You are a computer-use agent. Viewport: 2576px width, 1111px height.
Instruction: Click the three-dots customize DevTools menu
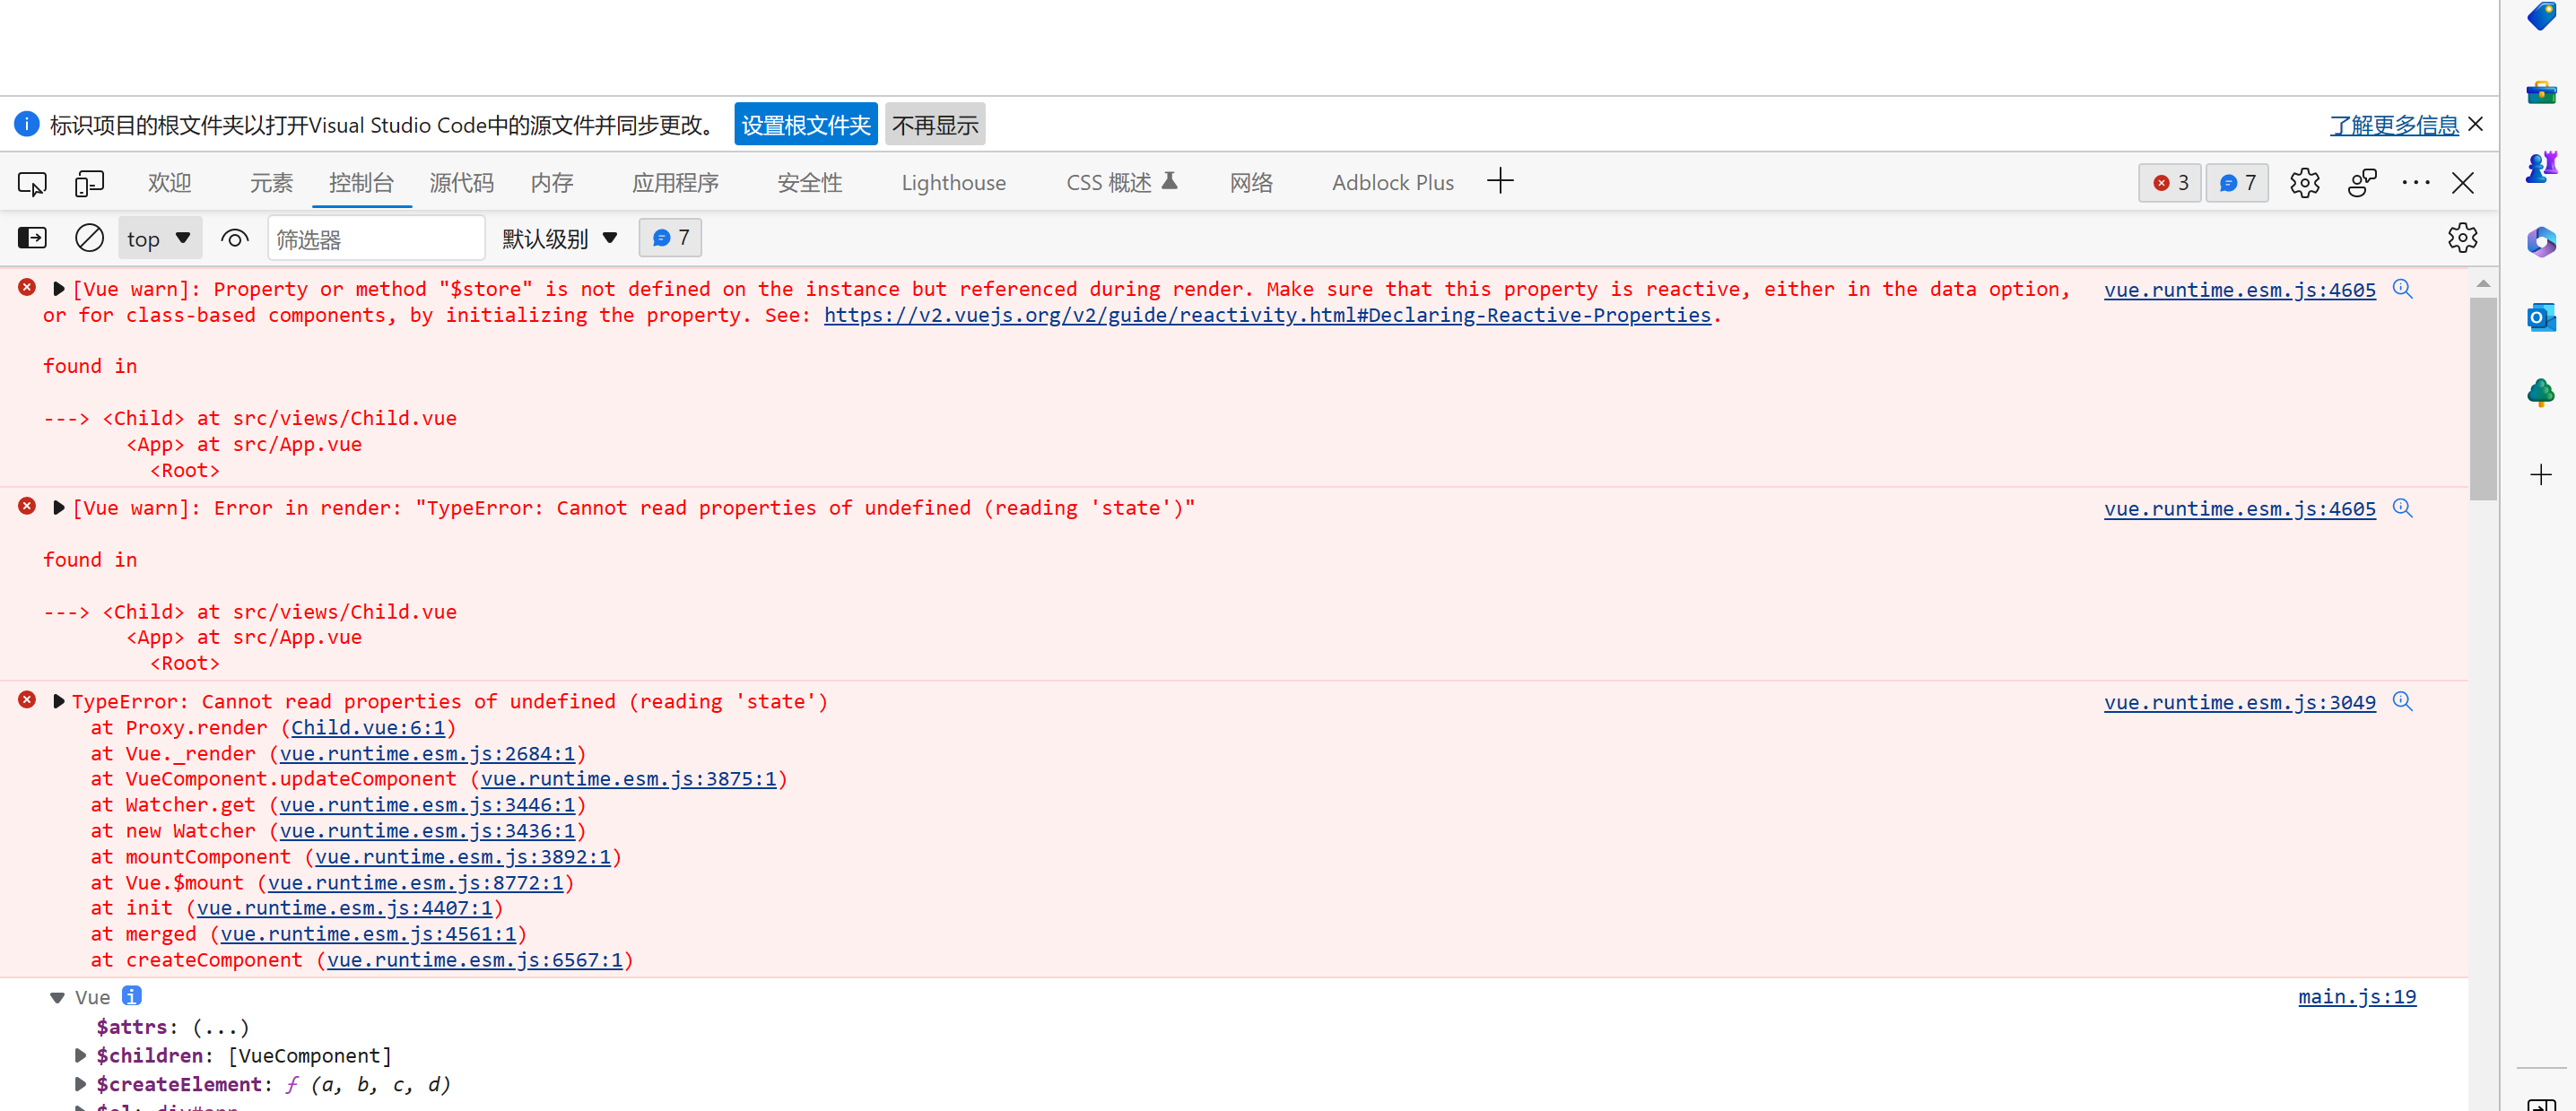point(2415,183)
